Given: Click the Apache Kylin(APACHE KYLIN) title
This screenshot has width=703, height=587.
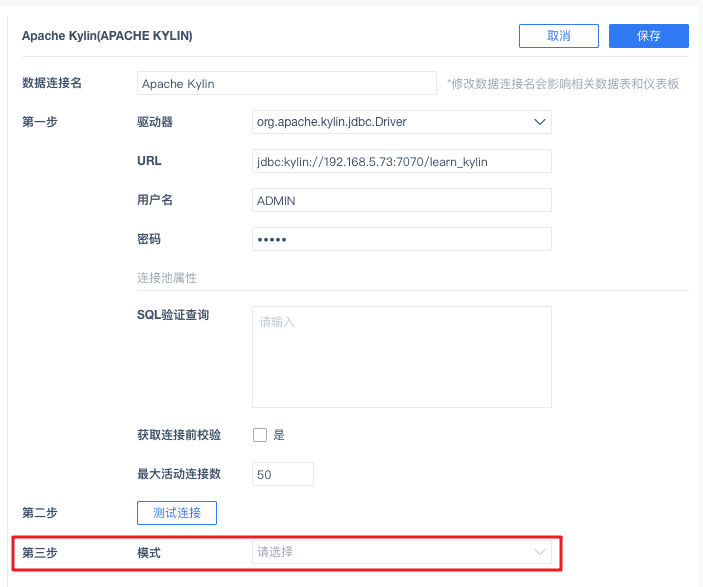Looking at the screenshot, I should pyautogui.click(x=107, y=36).
